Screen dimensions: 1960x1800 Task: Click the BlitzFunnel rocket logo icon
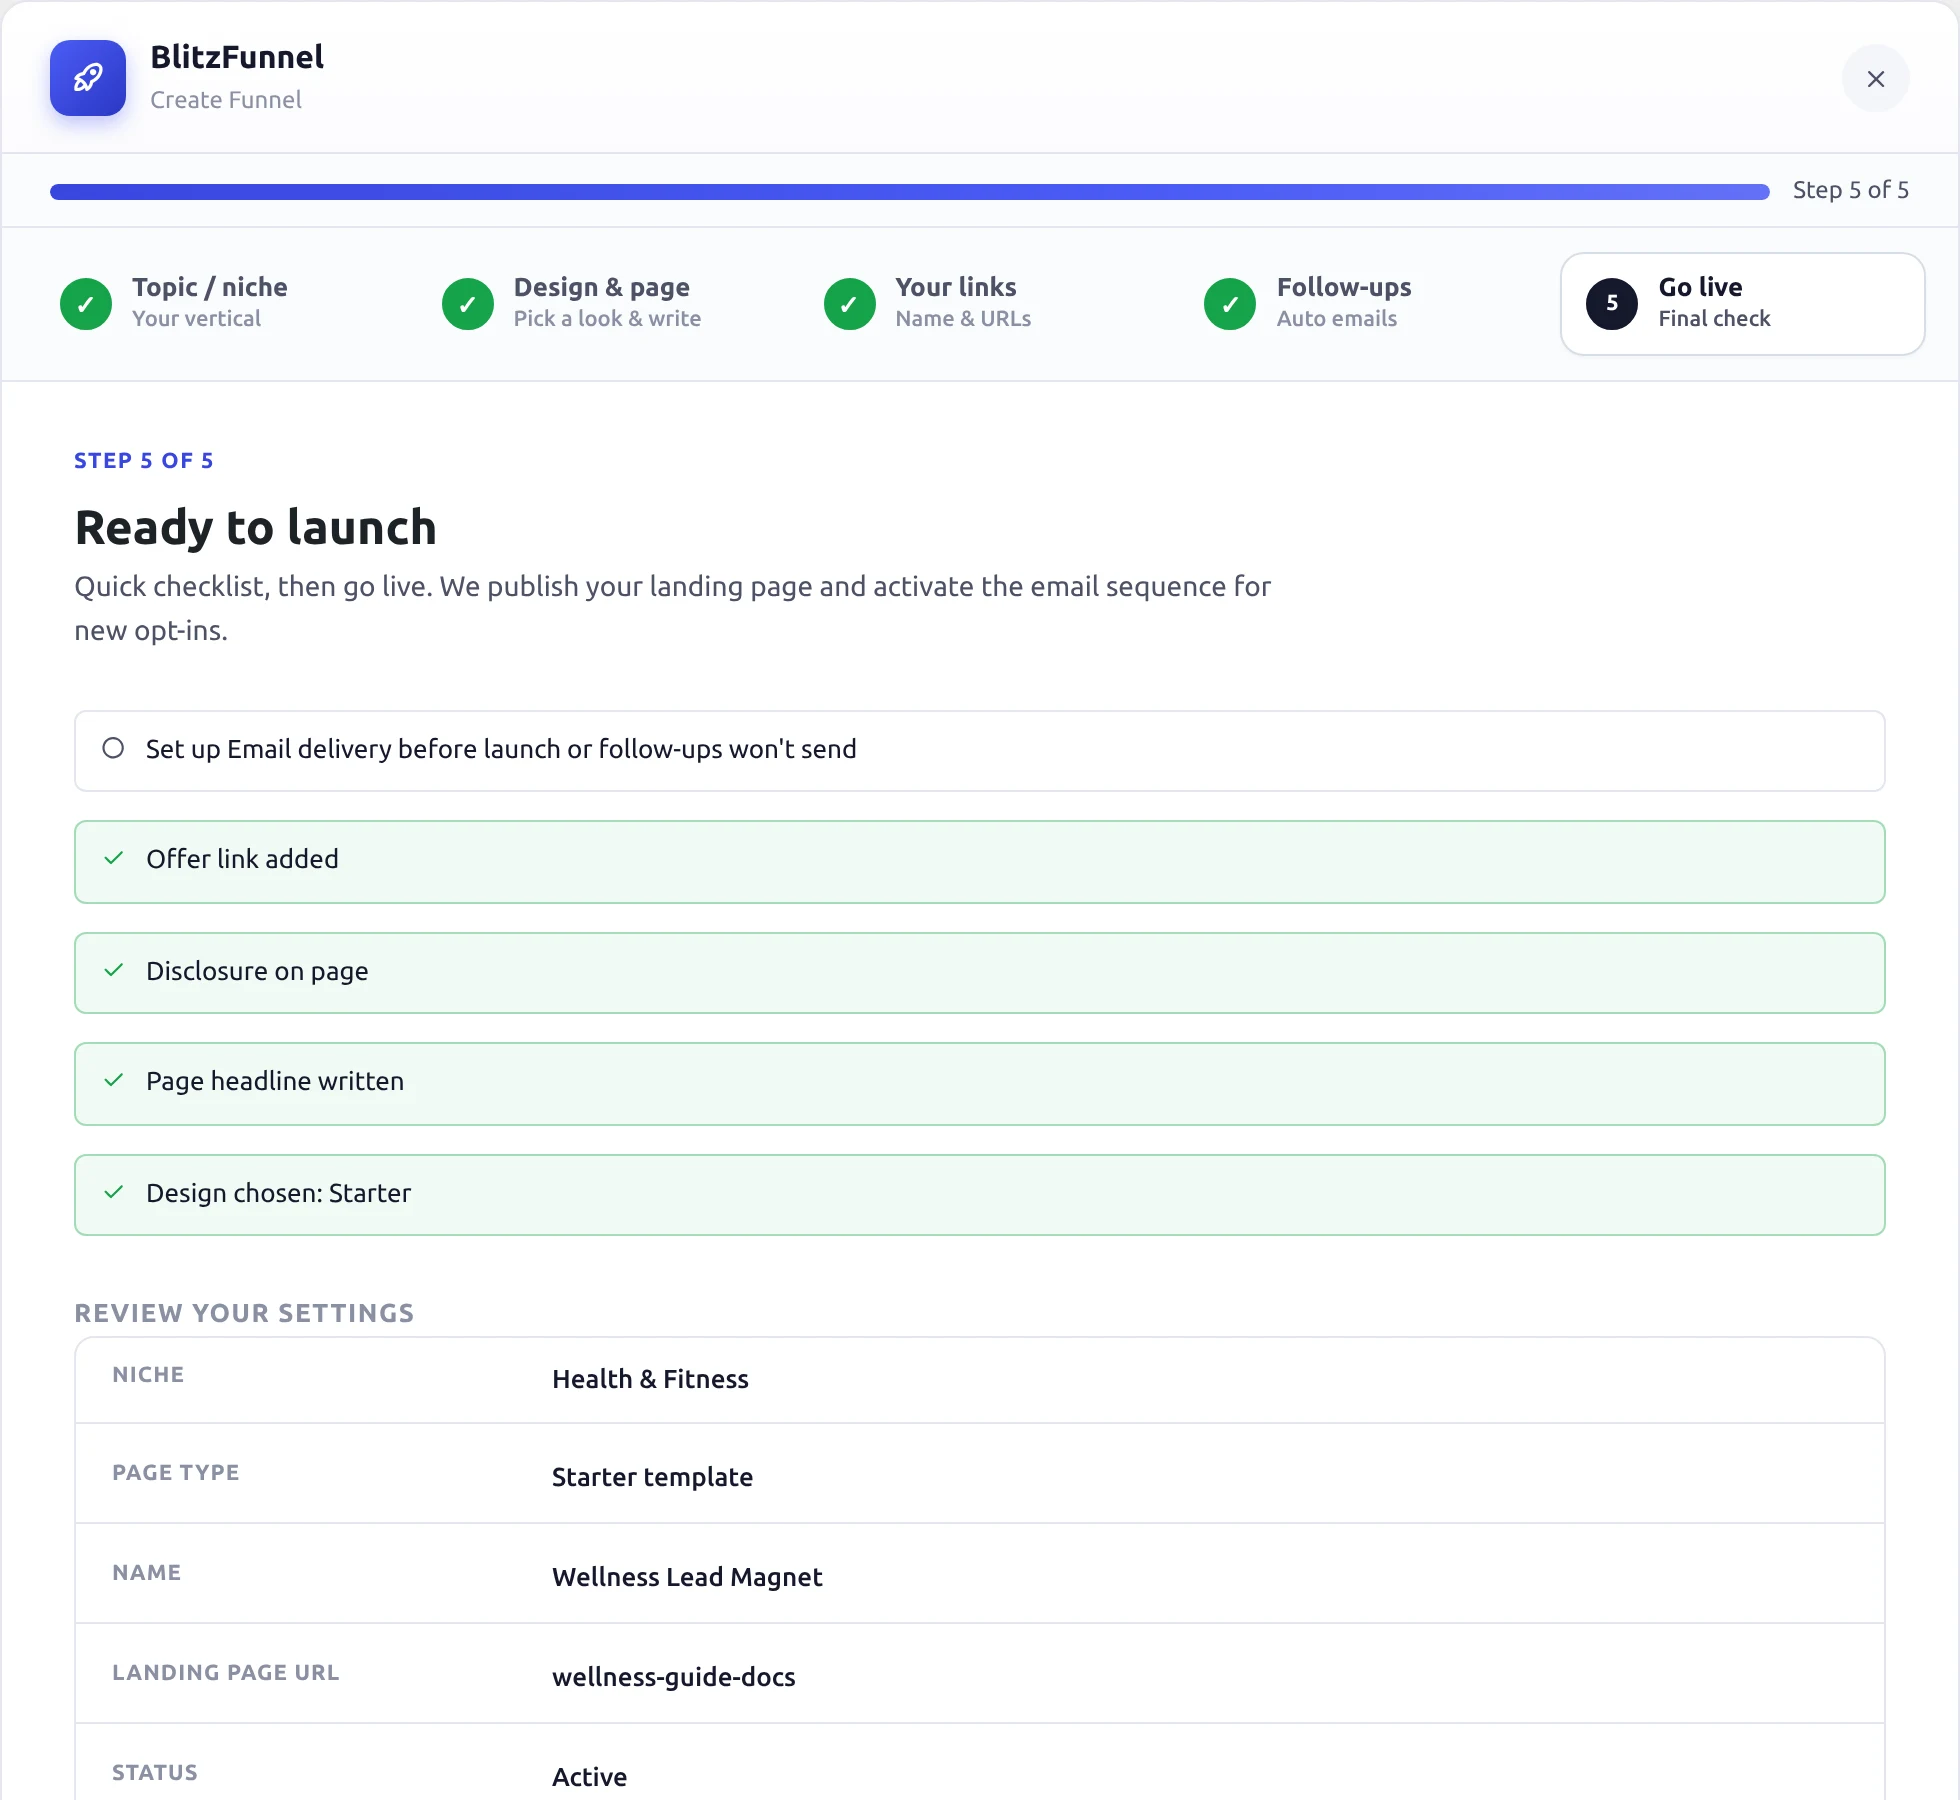point(88,78)
